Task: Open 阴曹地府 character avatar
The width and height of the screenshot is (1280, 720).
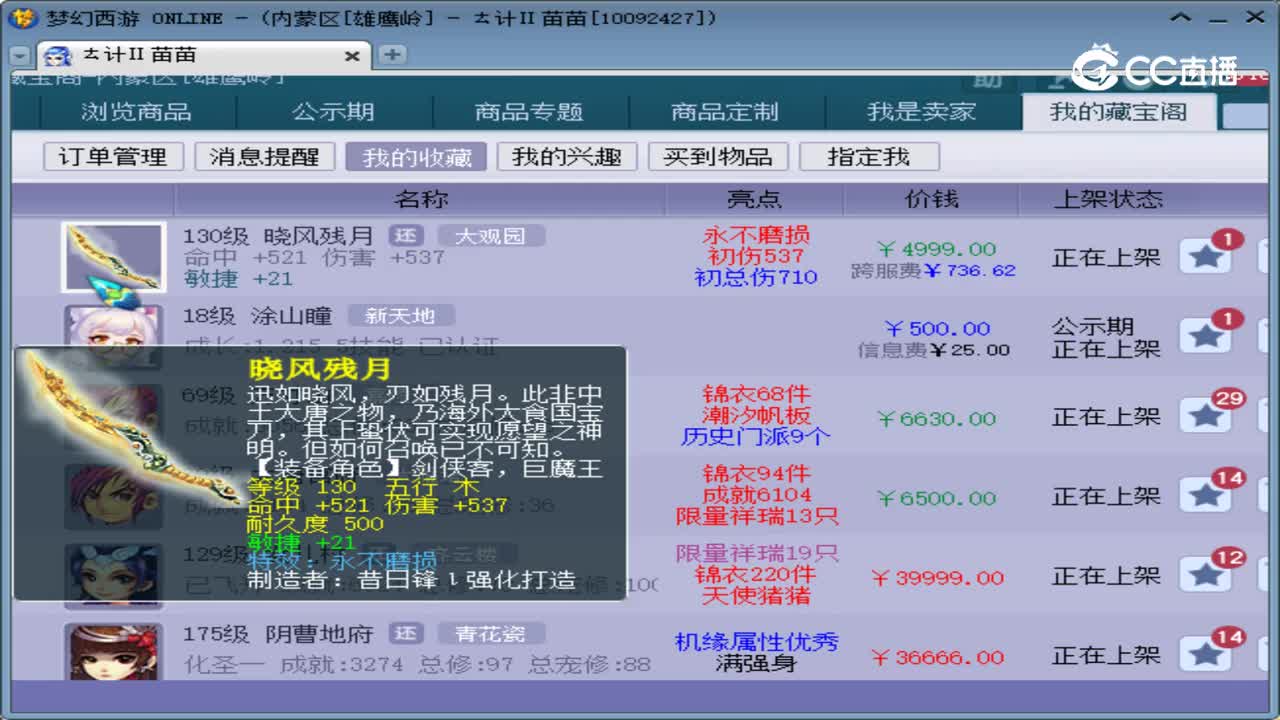Action: tap(113, 652)
